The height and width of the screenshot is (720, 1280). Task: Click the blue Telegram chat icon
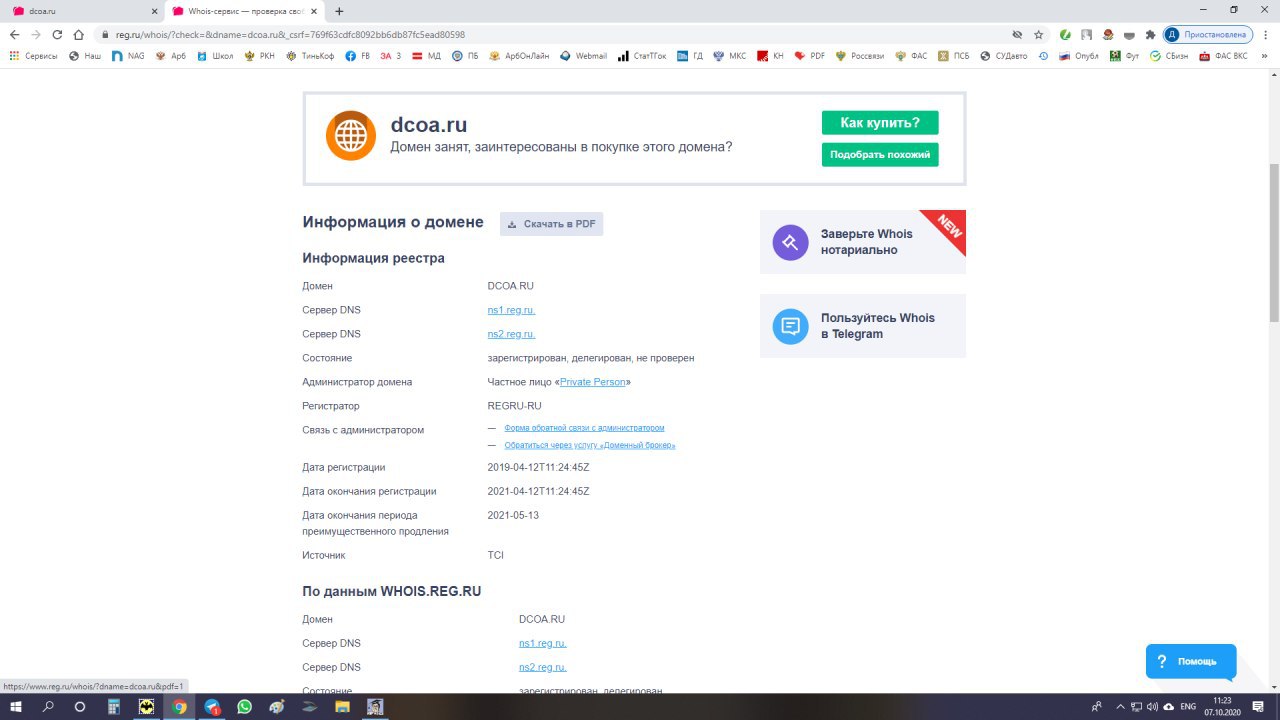(790, 326)
